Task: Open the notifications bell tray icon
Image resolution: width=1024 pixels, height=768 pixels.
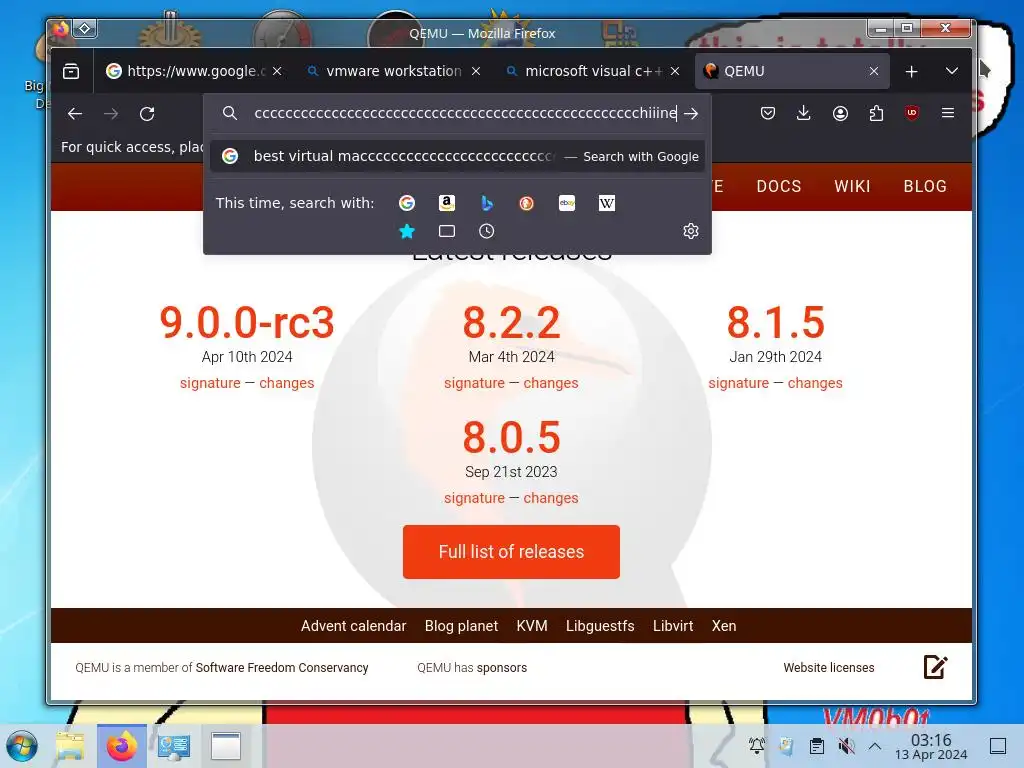Action: (x=756, y=746)
